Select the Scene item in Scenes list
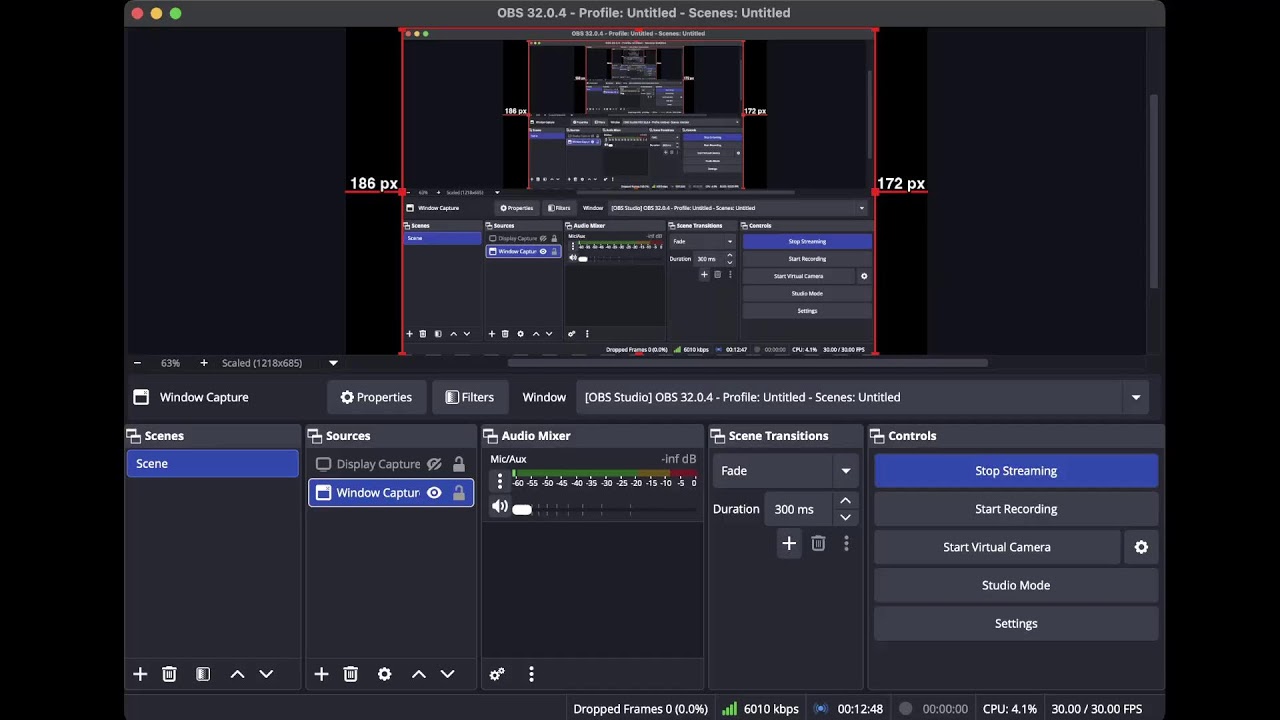1280x720 pixels. [212, 464]
